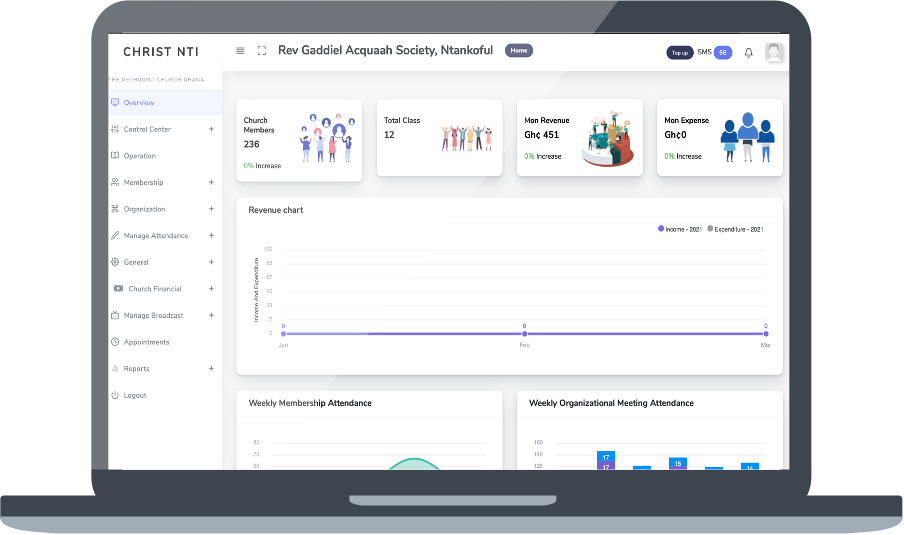Open notifications with the bell icon
This screenshot has width=904, height=535.
click(748, 53)
